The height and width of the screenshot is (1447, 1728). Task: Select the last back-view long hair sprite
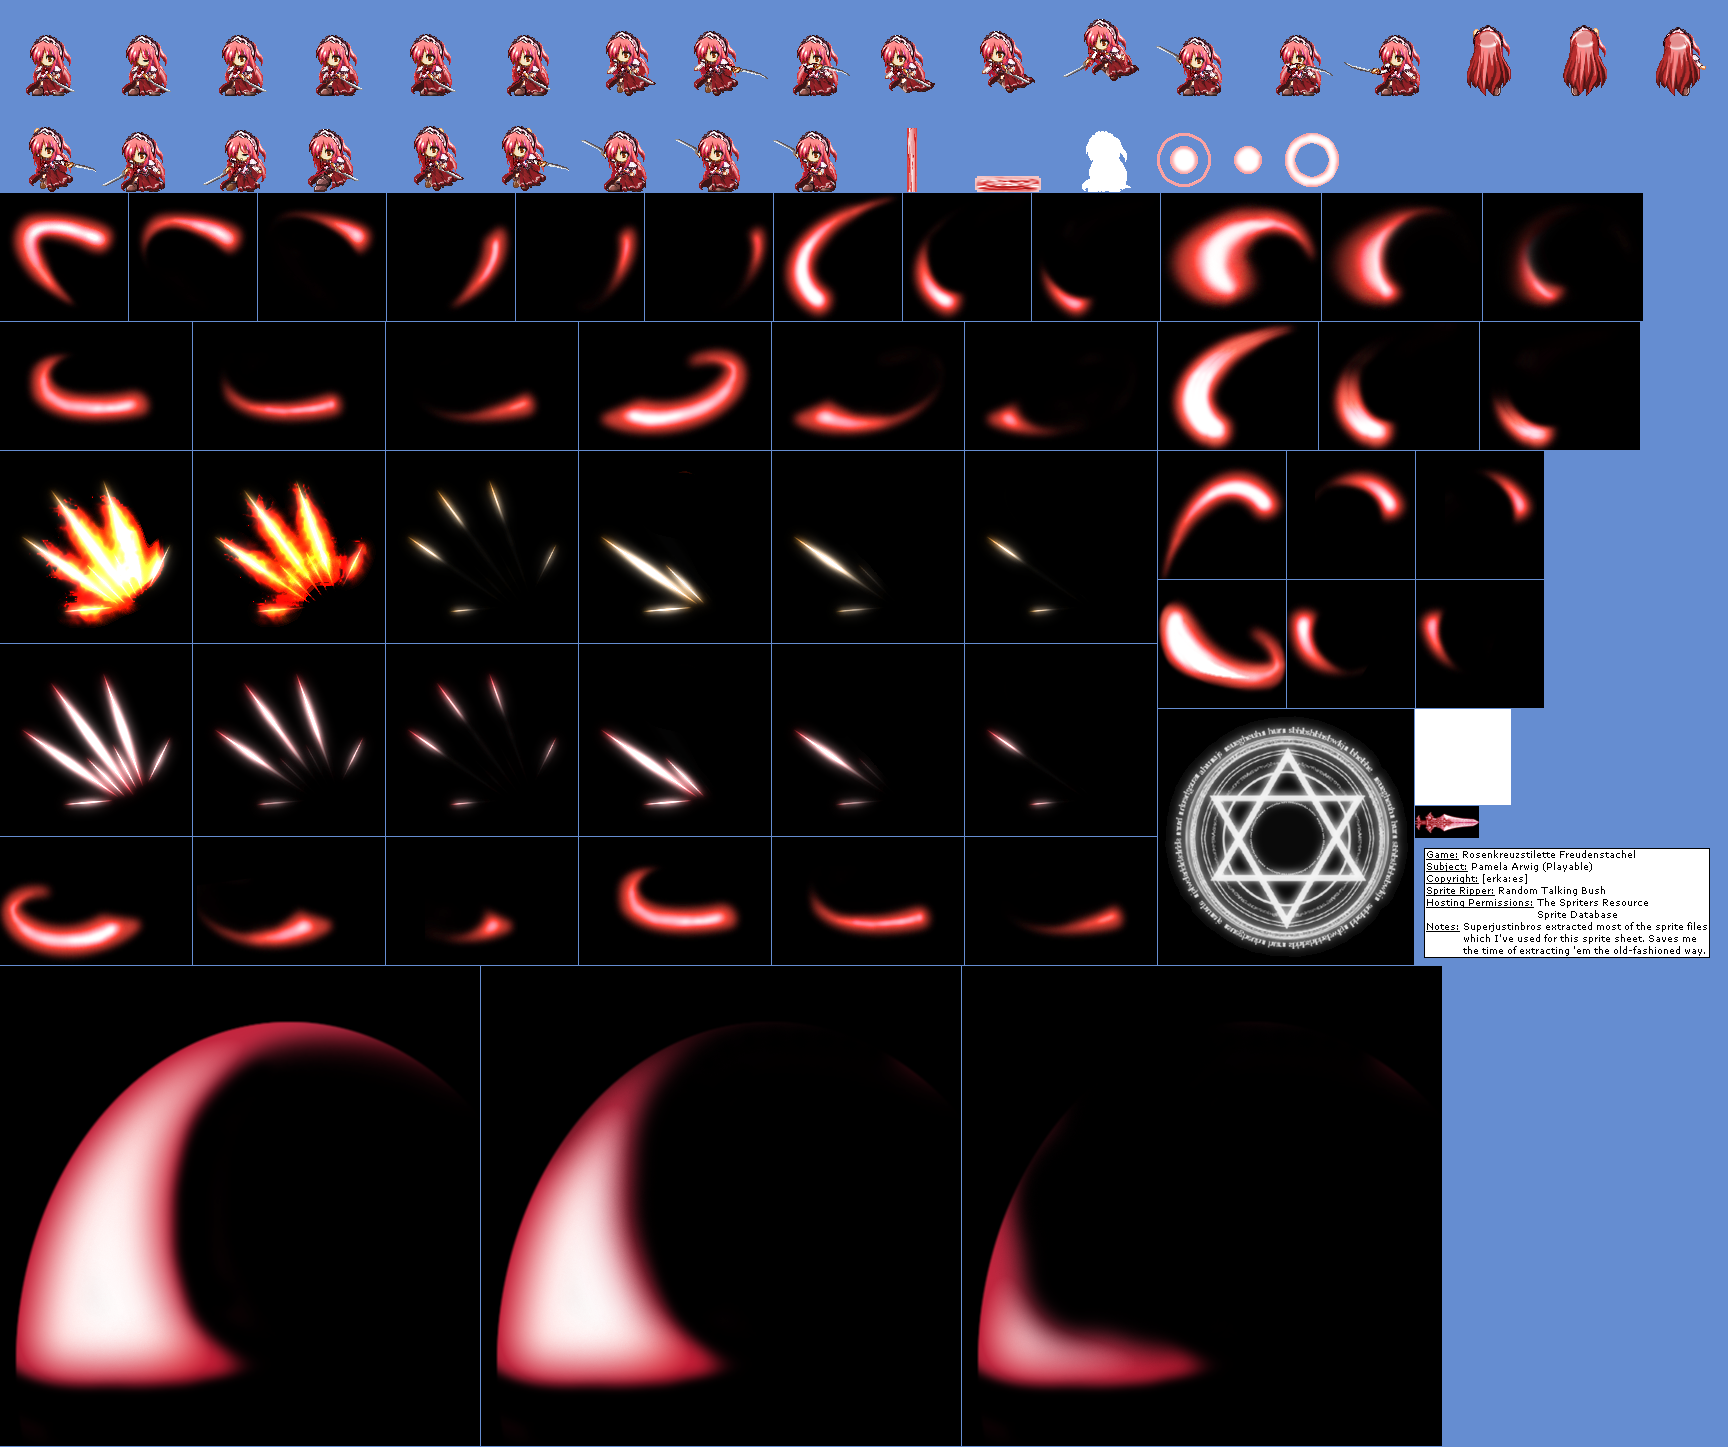coord(1679,62)
